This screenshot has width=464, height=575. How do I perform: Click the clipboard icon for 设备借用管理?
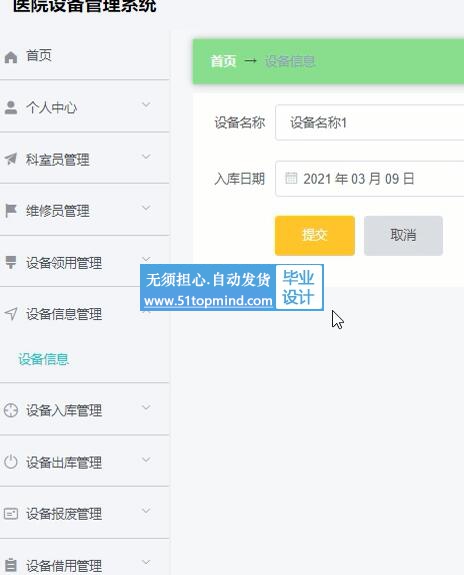click(11, 565)
